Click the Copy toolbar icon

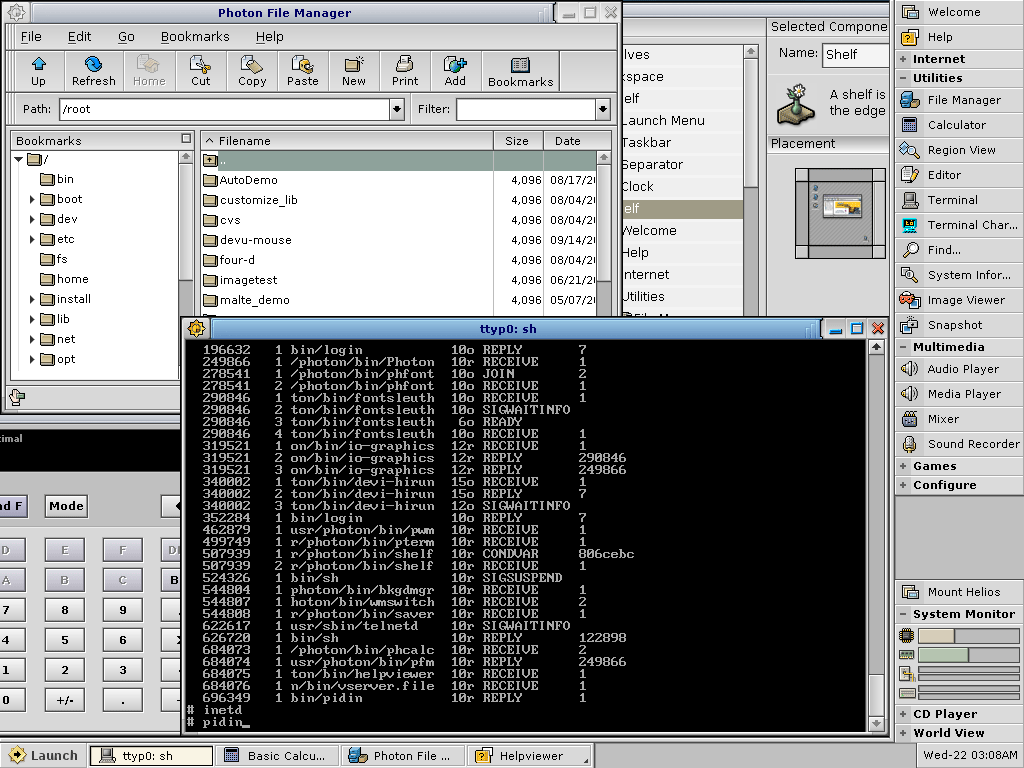click(x=252, y=71)
